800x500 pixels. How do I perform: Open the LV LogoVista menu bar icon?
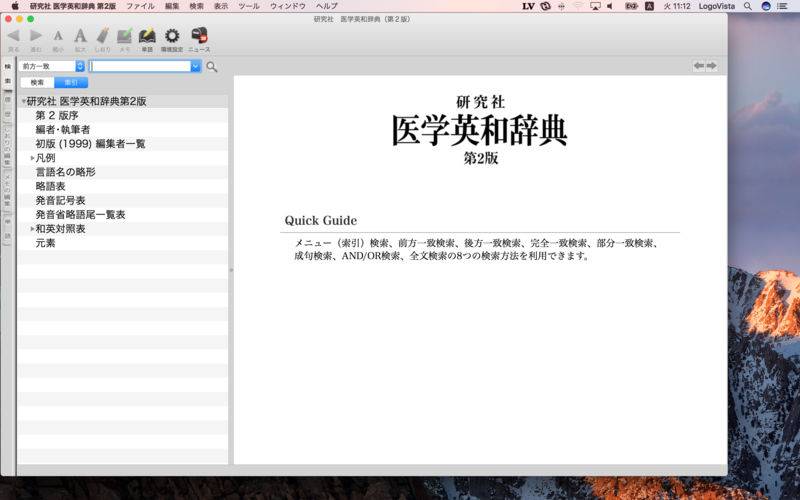(x=529, y=6)
